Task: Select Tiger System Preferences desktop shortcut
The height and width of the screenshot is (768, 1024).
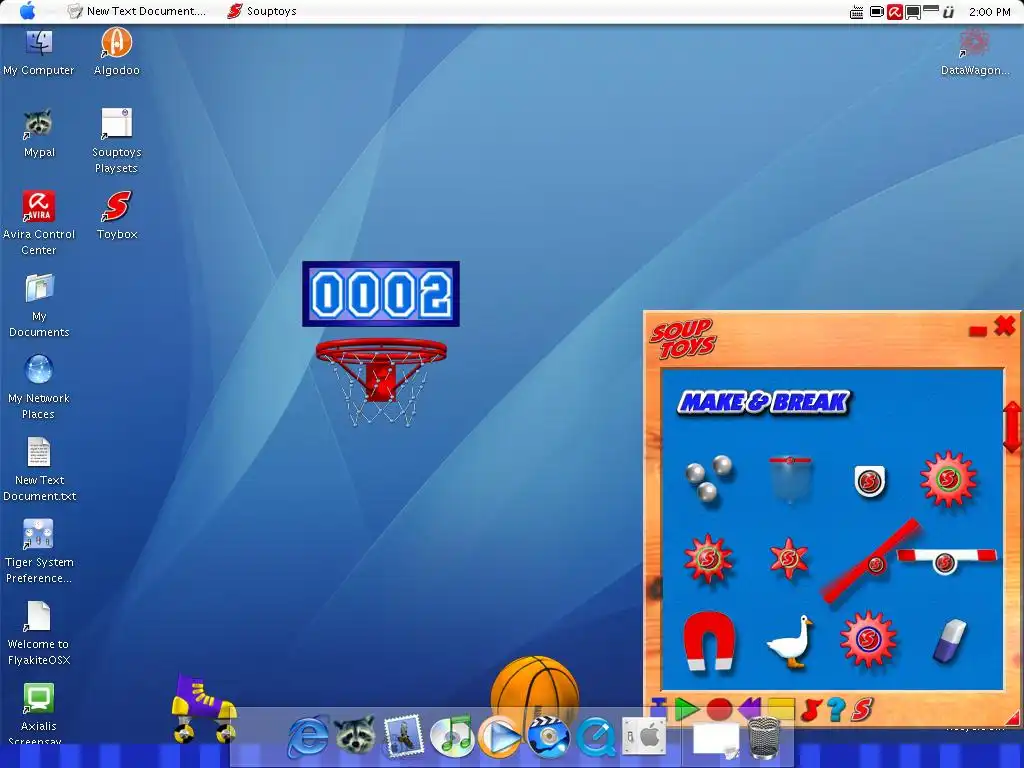Action: (x=39, y=551)
